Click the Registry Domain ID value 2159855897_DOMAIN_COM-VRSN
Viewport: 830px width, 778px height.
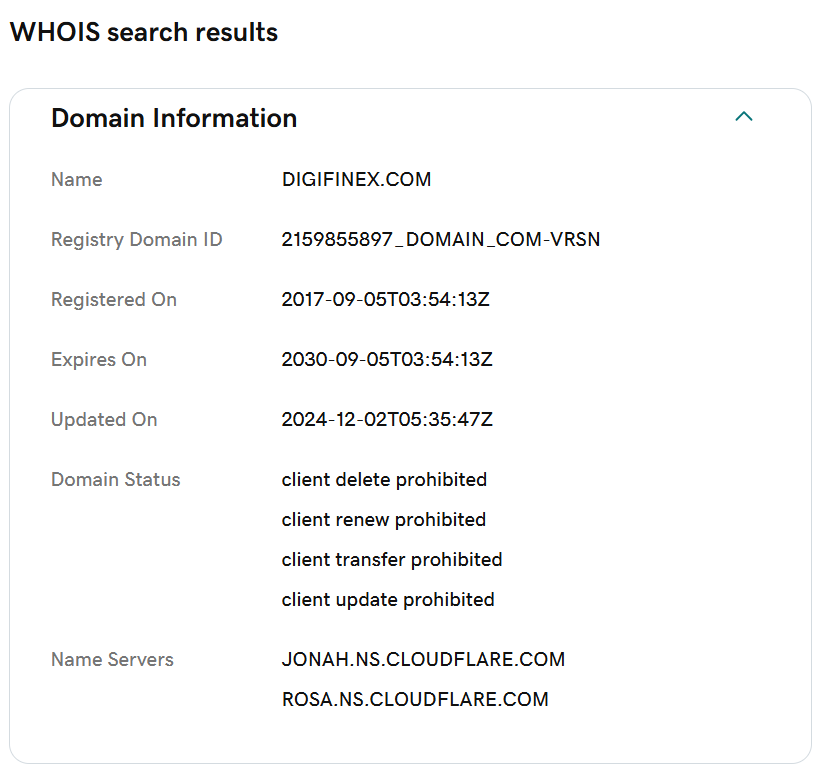pyautogui.click(x=440, y=239)
